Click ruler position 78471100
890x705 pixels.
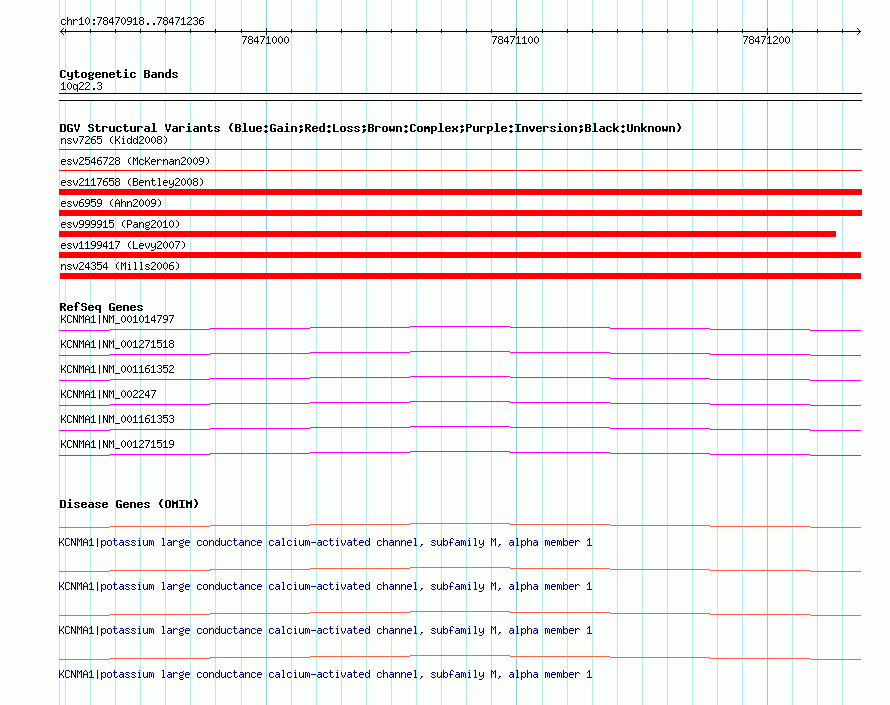tap(515, 40)
